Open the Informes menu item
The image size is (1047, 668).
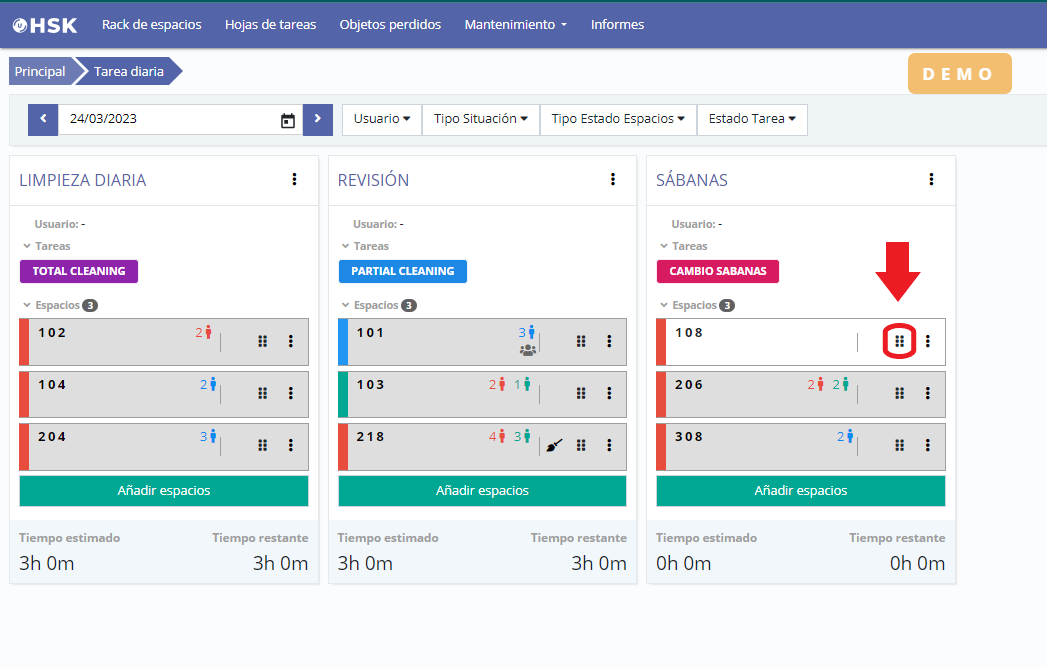click(617, 25)
